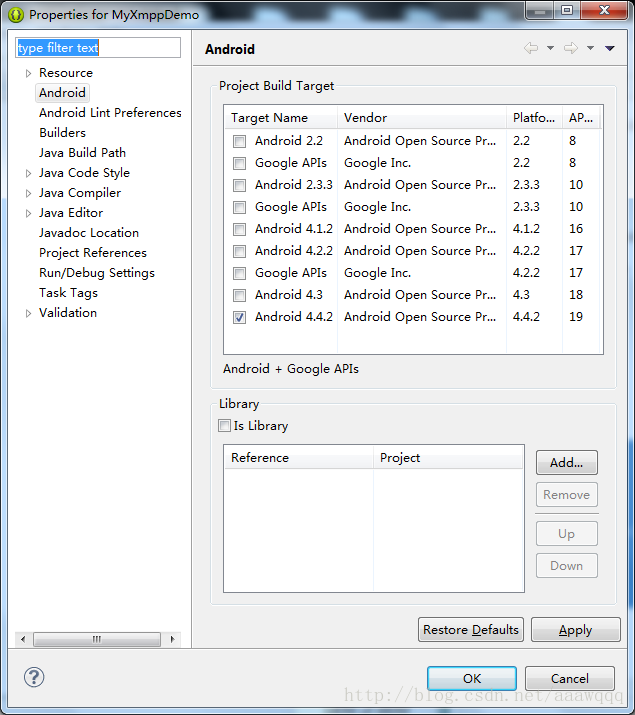
Task: Expand the Validation tree node
Action: coord(28,313)
